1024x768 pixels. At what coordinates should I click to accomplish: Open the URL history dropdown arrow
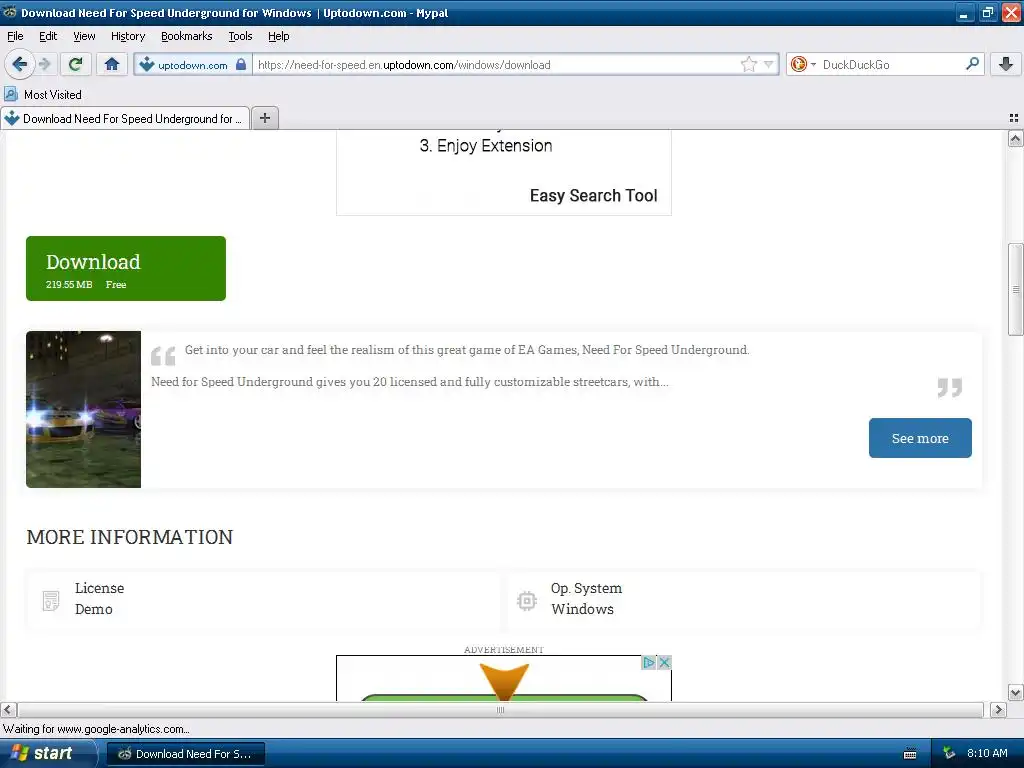coord(769,64)
